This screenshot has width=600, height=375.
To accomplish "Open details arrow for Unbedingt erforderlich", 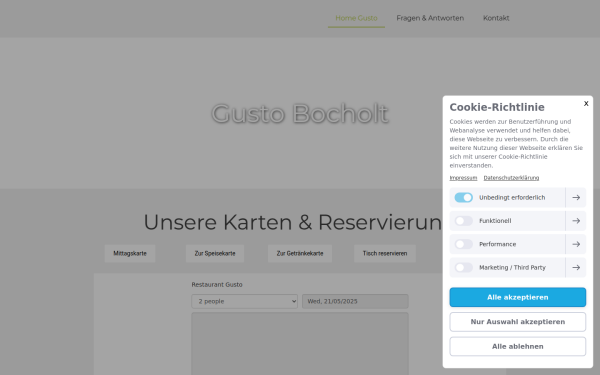I will [x=576, y=197].
